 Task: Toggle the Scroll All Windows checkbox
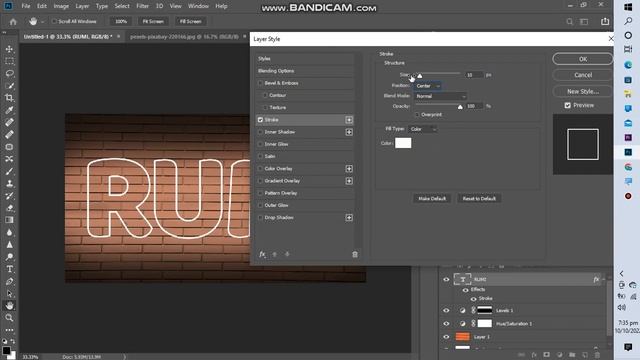coord(53,21)
